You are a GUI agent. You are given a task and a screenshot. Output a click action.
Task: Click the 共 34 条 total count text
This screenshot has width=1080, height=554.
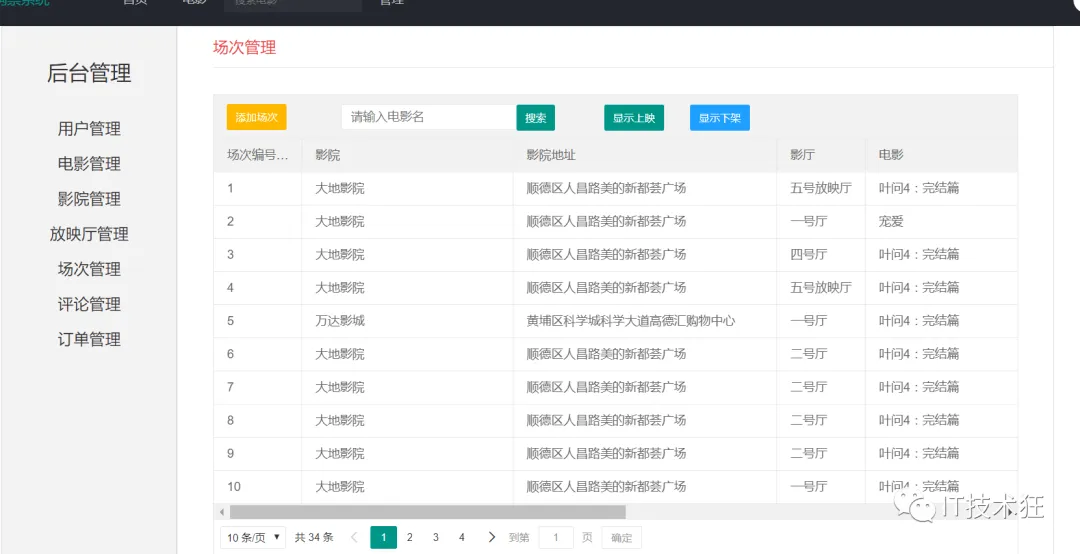point(314,537)
